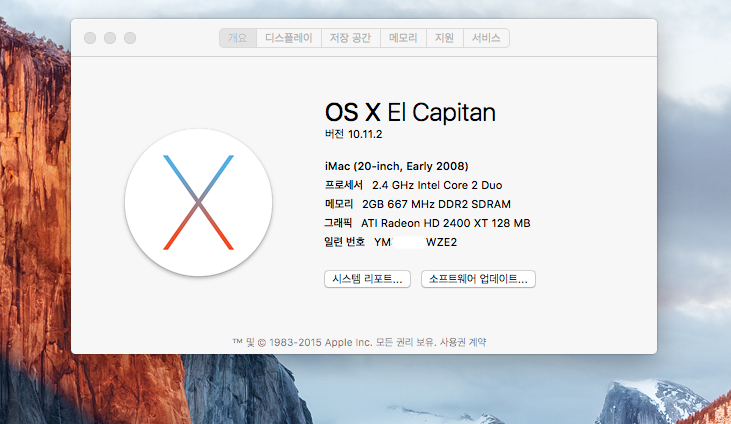Open the 디스플레이 (Displays) tab
The height and width of the screenshot is (424, 731).
click(288, 38)
